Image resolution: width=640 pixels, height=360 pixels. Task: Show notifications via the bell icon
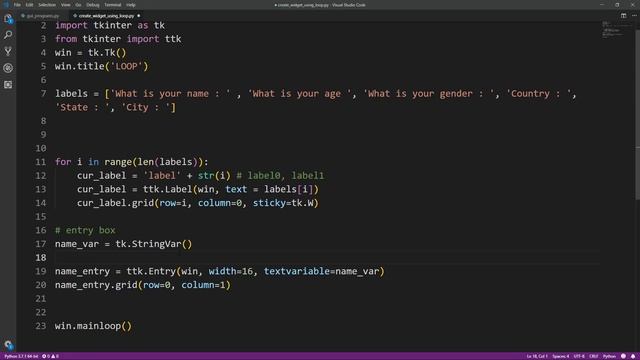[x=633, y=356]
